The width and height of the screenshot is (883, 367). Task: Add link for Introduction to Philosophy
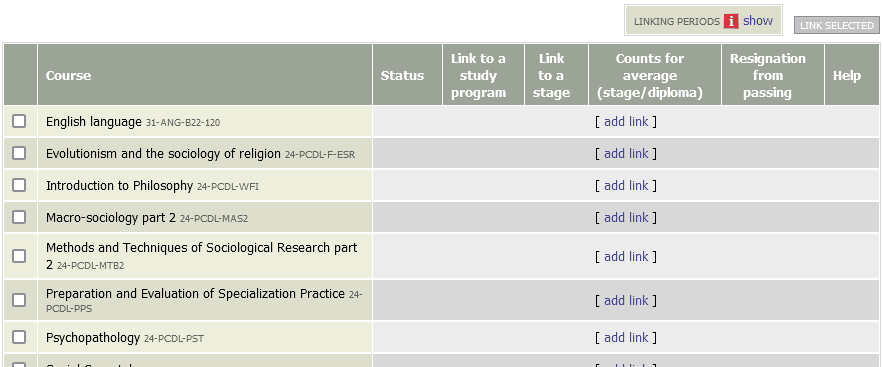[x=626, y=185]
